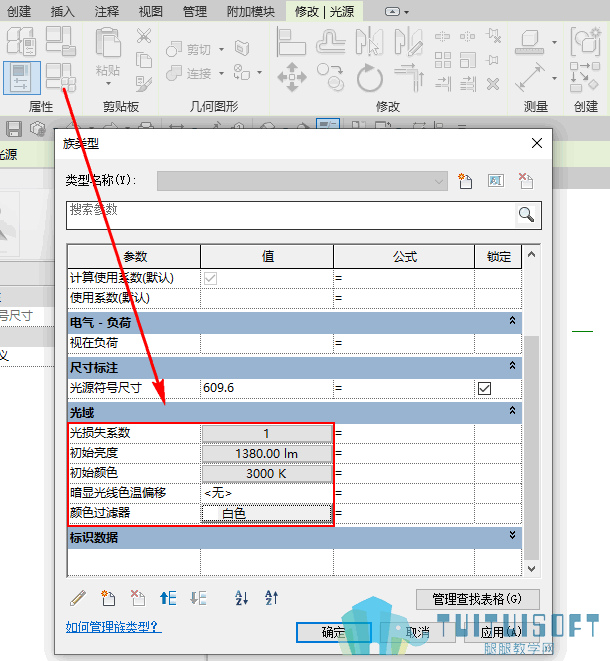Image resolution: width=610 pixels, height=661 pixels.
Task: Click the Save icon in quick access toolbar
Action: coord(13,129)
